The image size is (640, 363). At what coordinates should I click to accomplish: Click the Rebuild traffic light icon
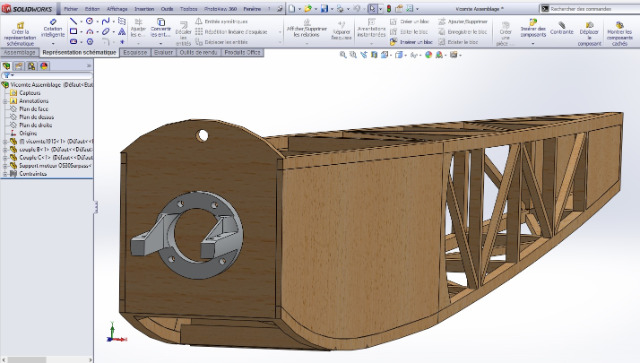389,9
